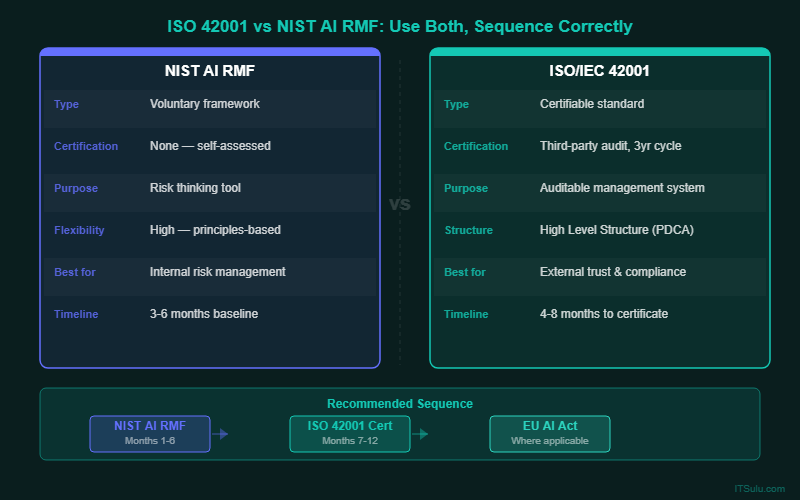Select the ISO/IEC 42001 panel heading
Screen dimensions: 800x500
pos(599,70)
